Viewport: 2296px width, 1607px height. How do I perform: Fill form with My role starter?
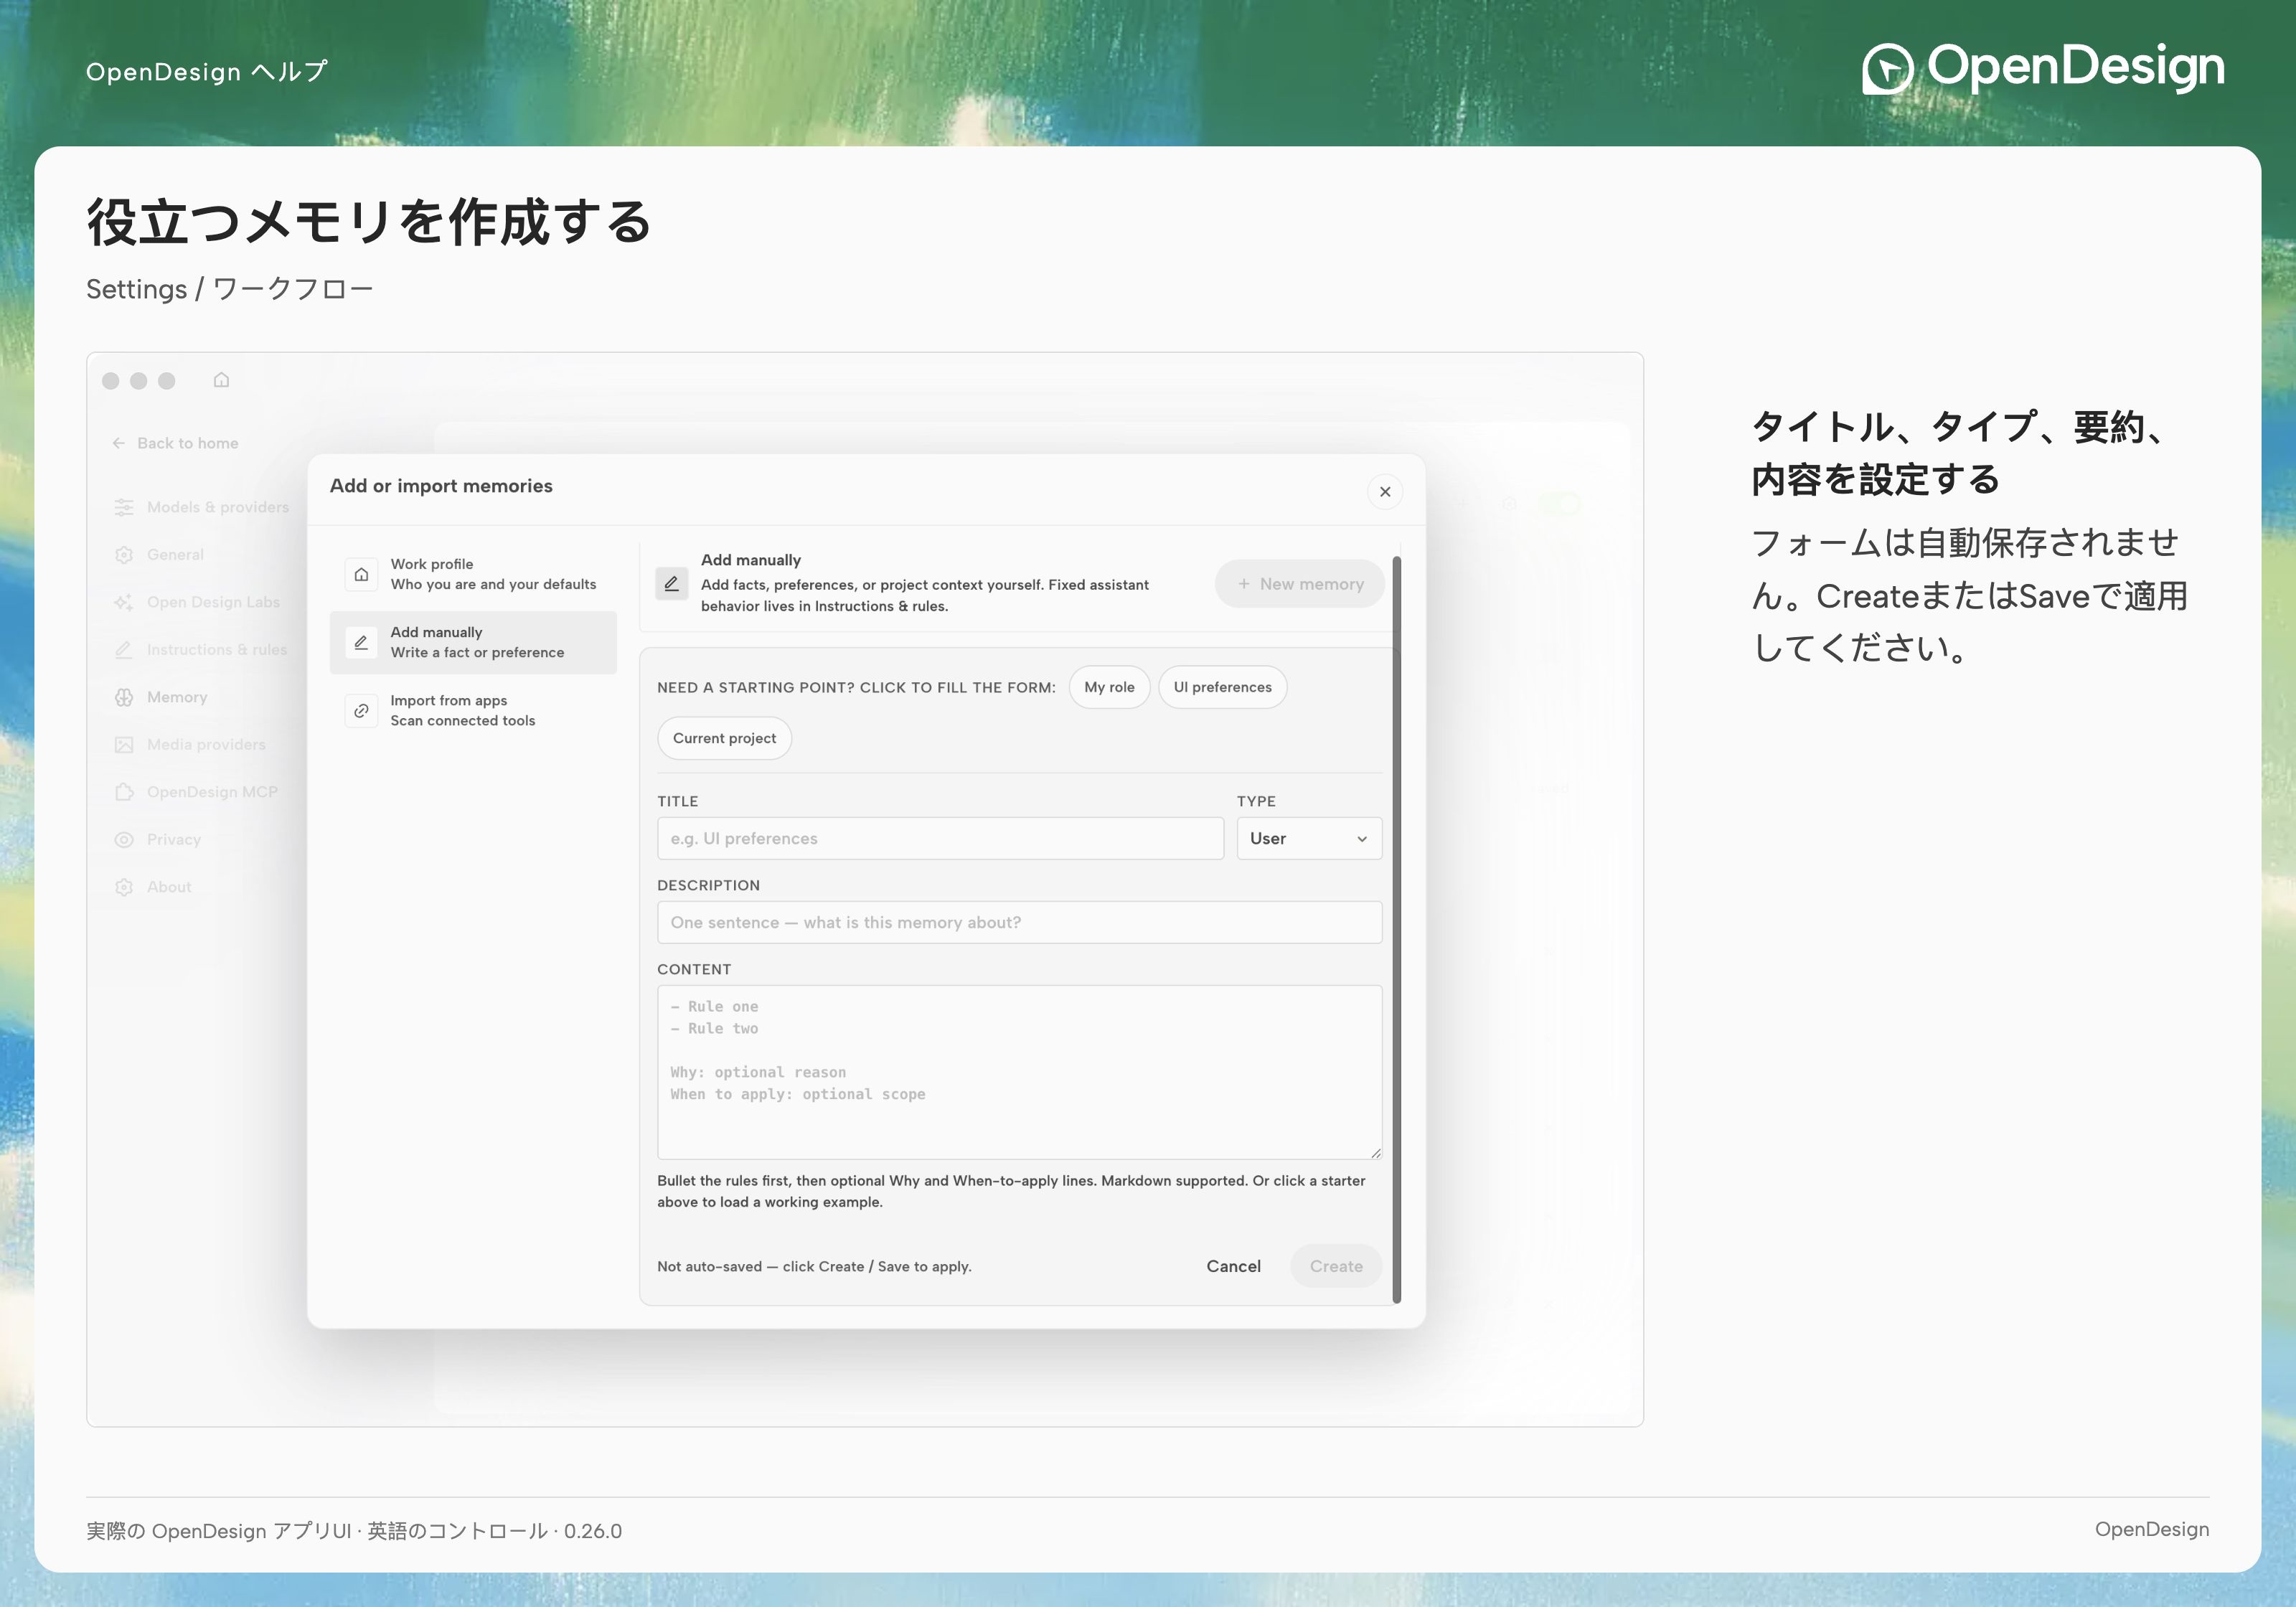(1109, 687)
